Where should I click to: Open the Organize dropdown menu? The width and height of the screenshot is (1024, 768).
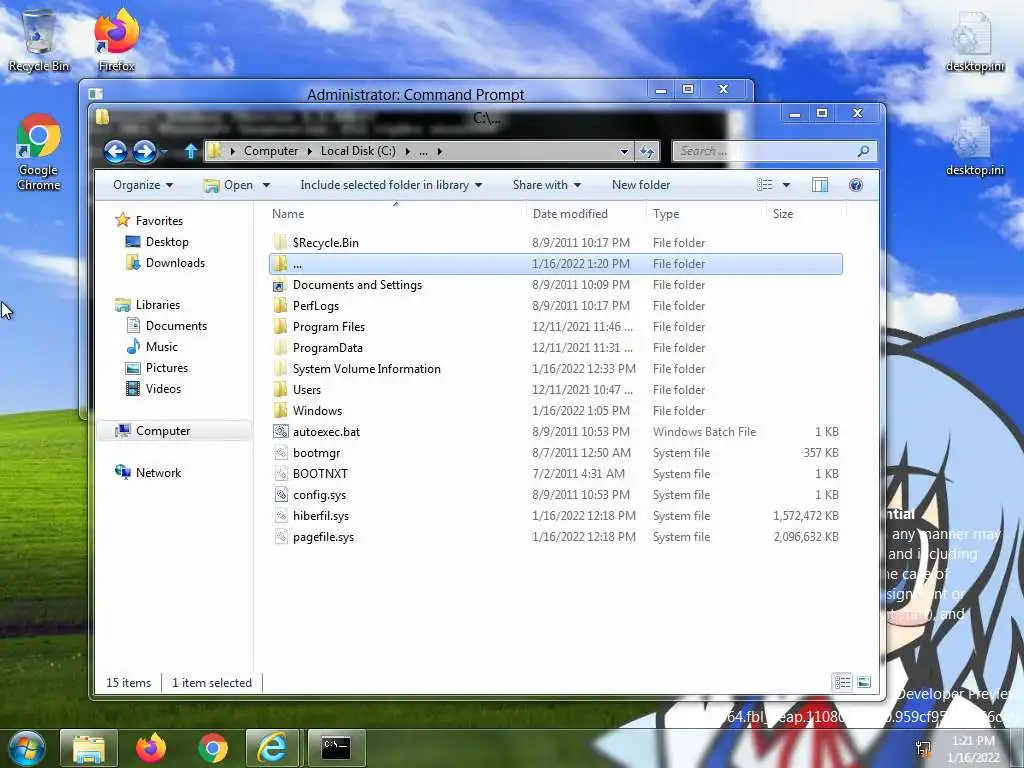coord(142,185)
